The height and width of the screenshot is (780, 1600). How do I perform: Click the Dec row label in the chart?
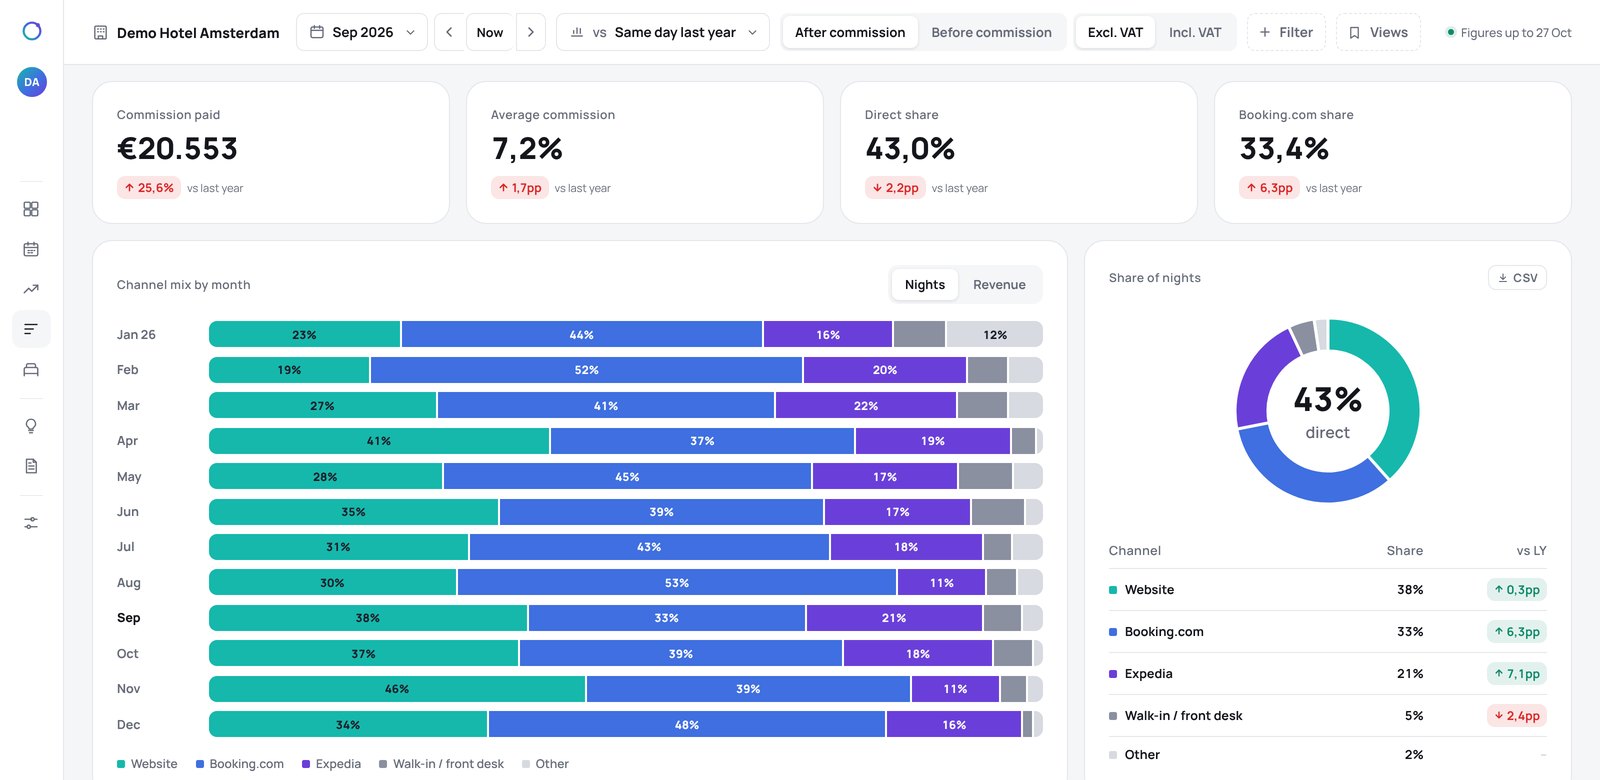tap(129, 725)
